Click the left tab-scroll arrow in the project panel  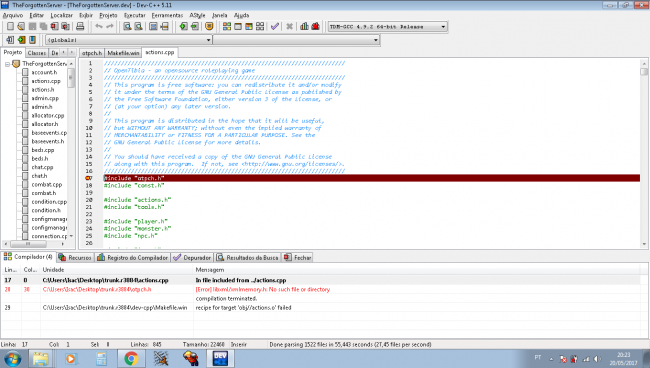click(x=63, y=52)
